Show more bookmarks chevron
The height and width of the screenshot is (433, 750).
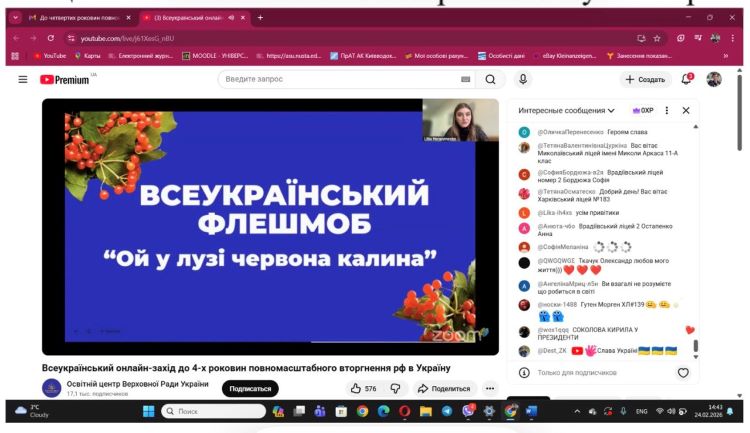pos(726,56)
